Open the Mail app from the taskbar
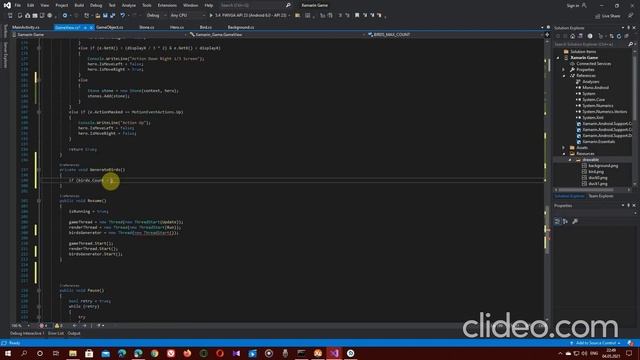The width and height of the screenshot is (640, 360). 106,353
